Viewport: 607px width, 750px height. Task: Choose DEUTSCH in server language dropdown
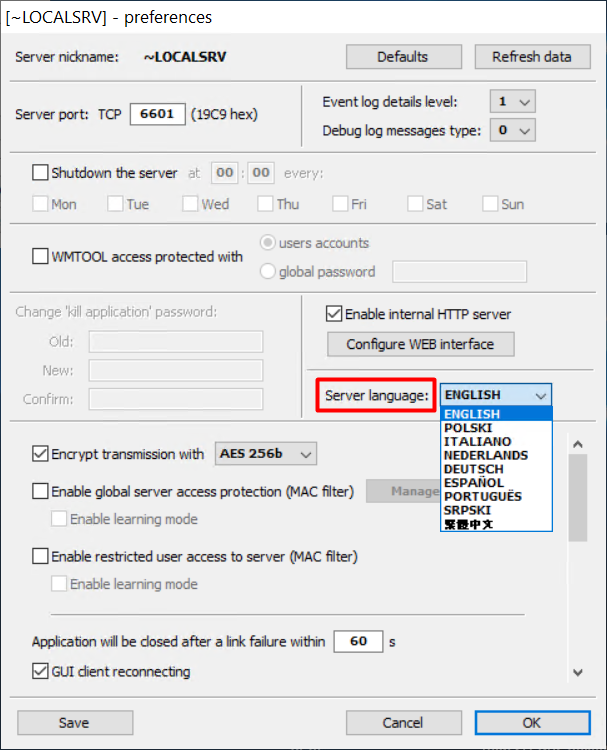click(x=474, y=469)
